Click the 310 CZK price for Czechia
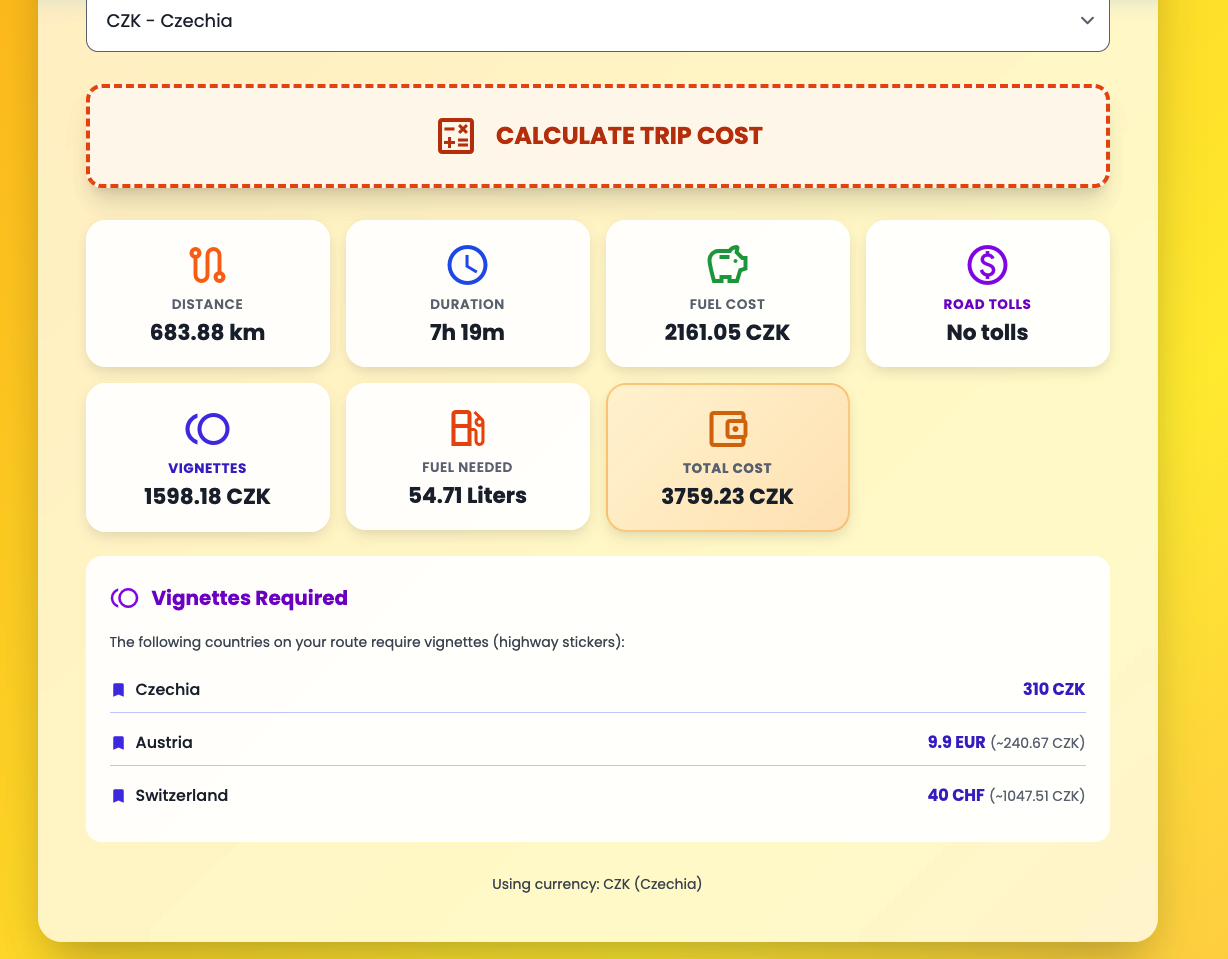The height and width of the screenshot is (959, 1228). [x=1054, y=689]
